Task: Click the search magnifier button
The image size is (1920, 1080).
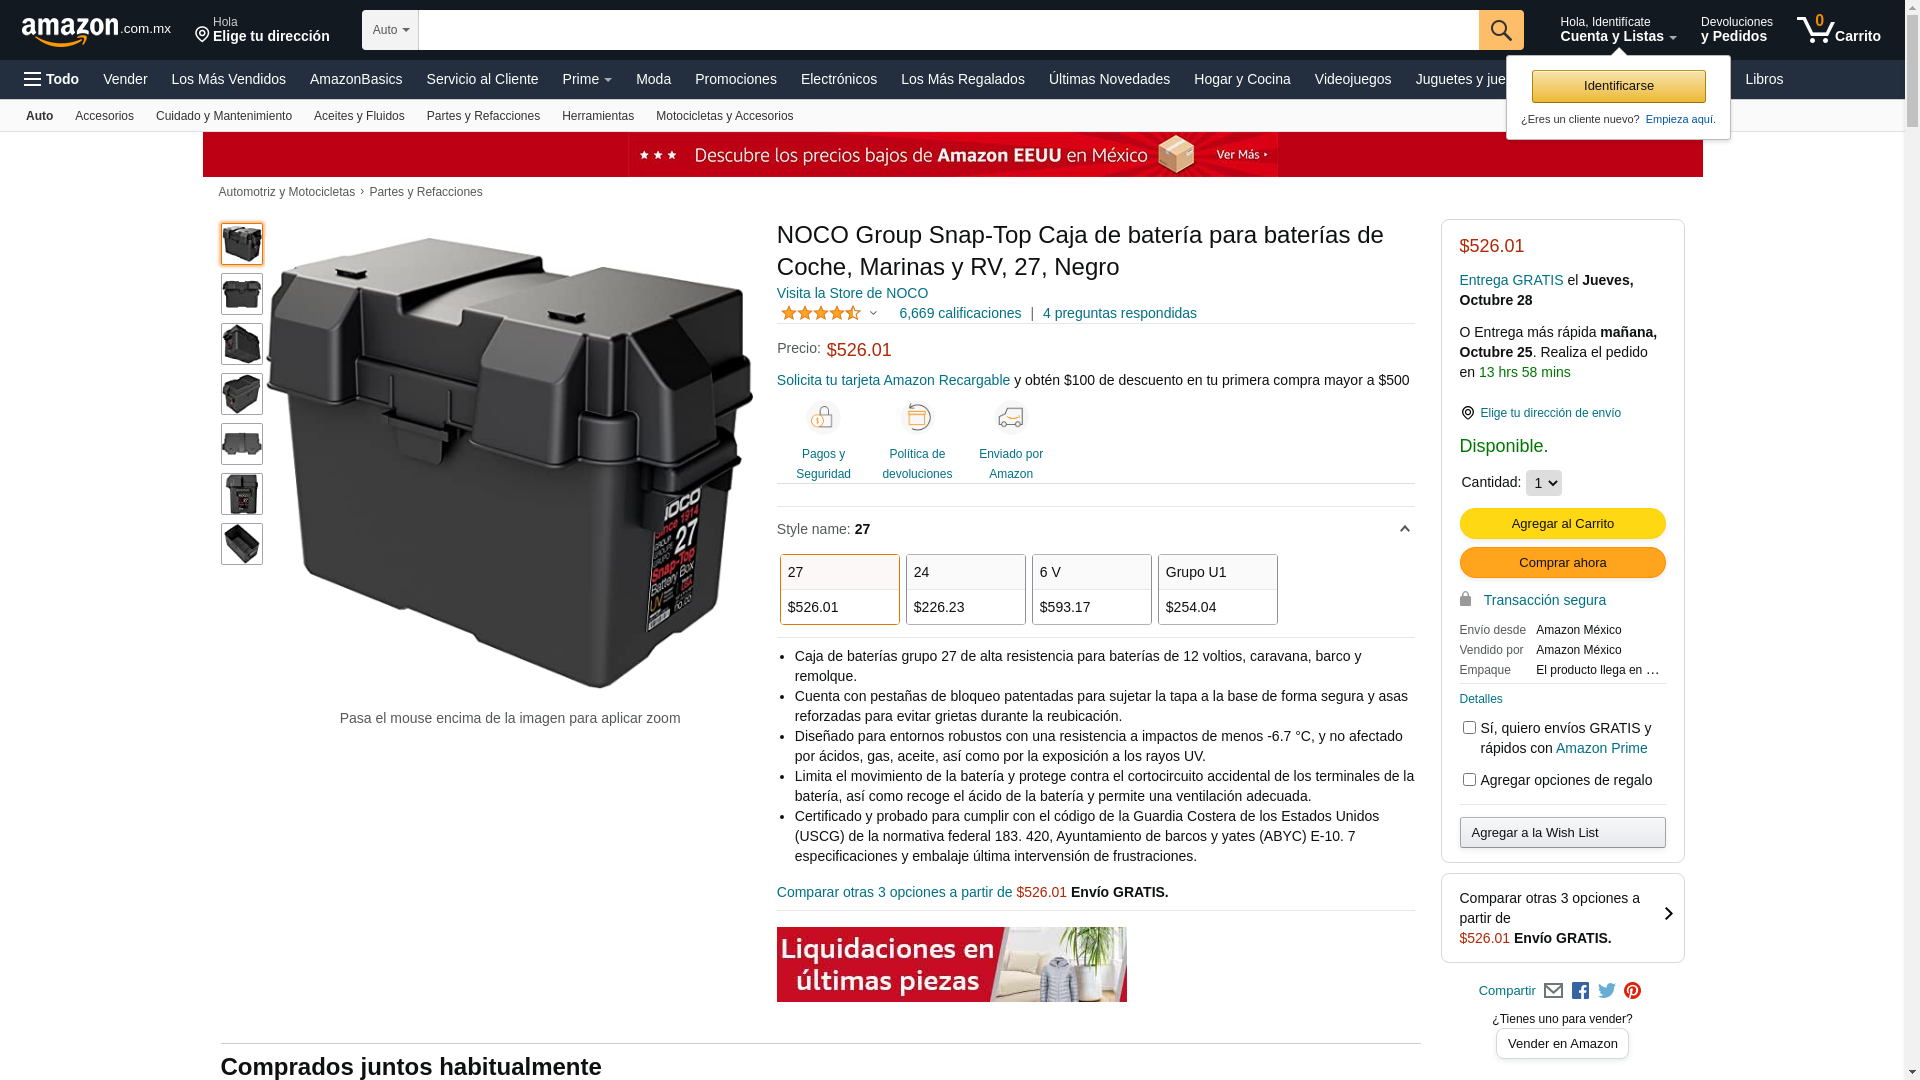Action: pyautogui.click(x=1501, y=30)
